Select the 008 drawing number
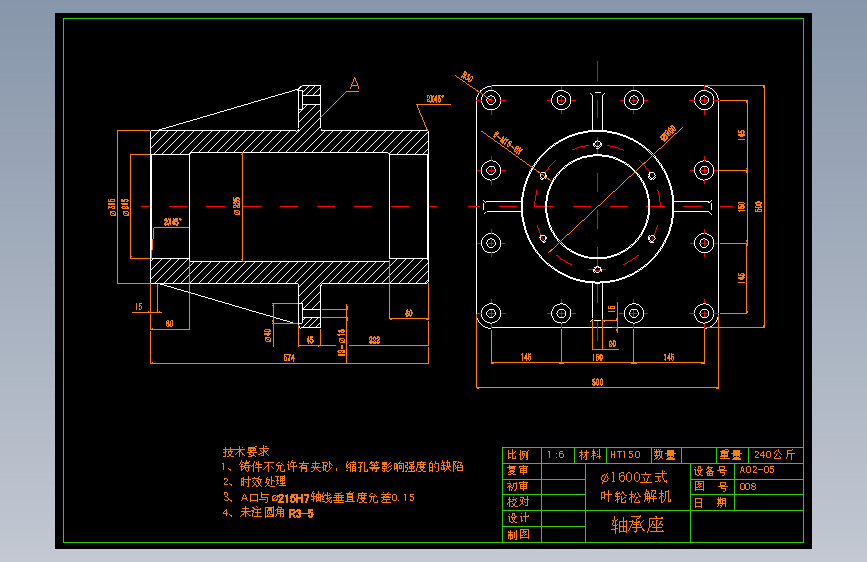 748,487
